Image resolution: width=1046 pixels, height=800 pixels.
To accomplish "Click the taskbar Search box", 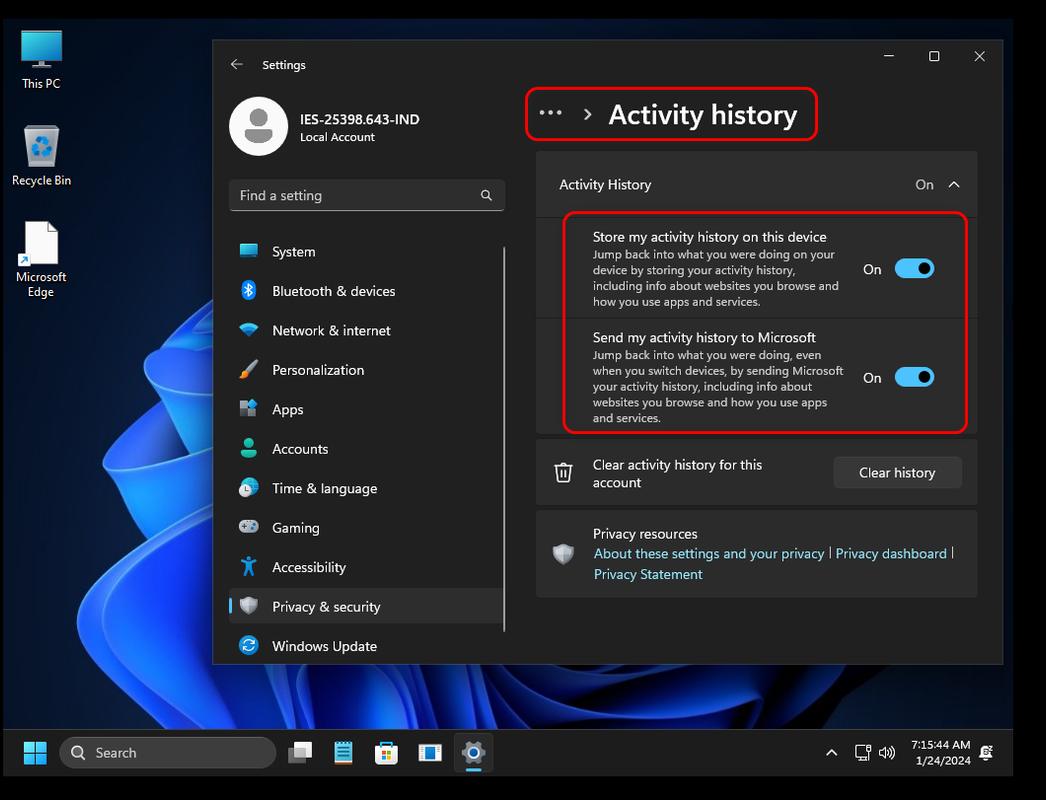I will pos(168,753).
